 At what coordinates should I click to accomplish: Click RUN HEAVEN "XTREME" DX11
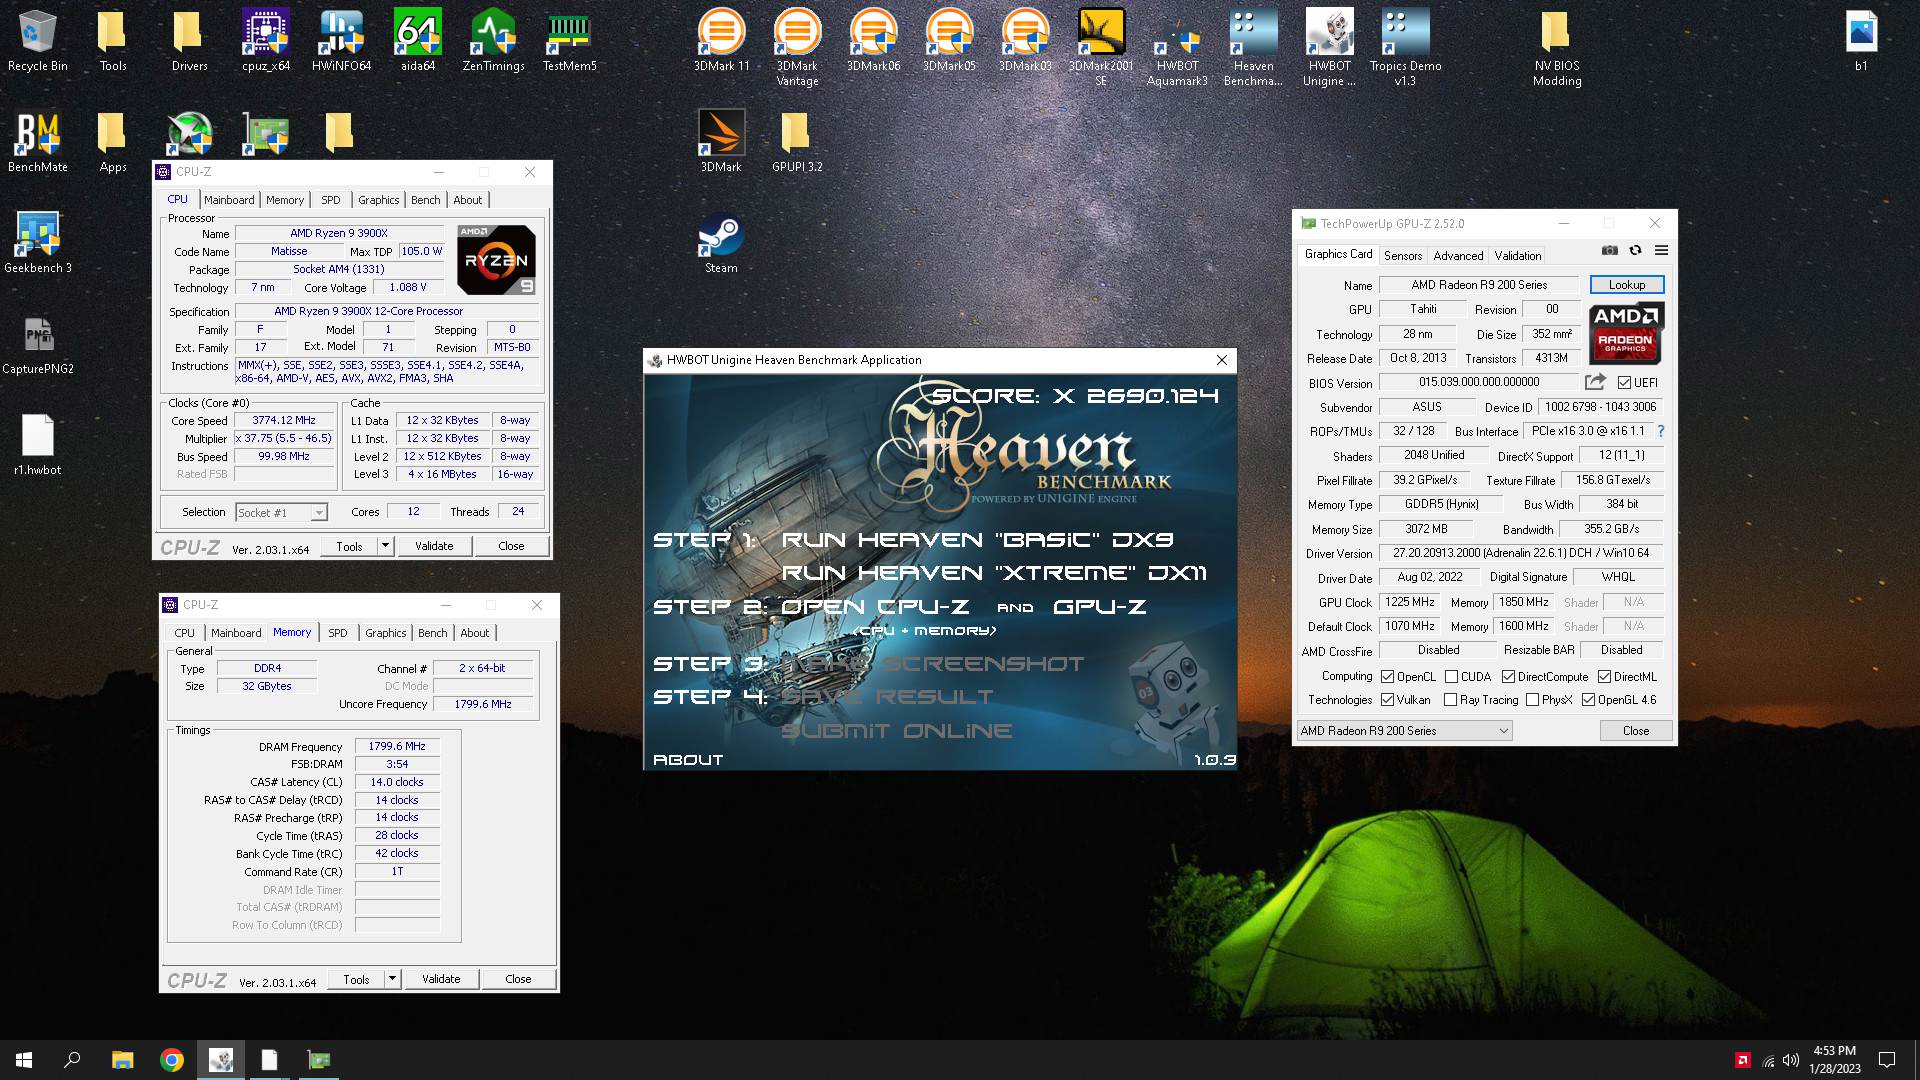(994, 573)
